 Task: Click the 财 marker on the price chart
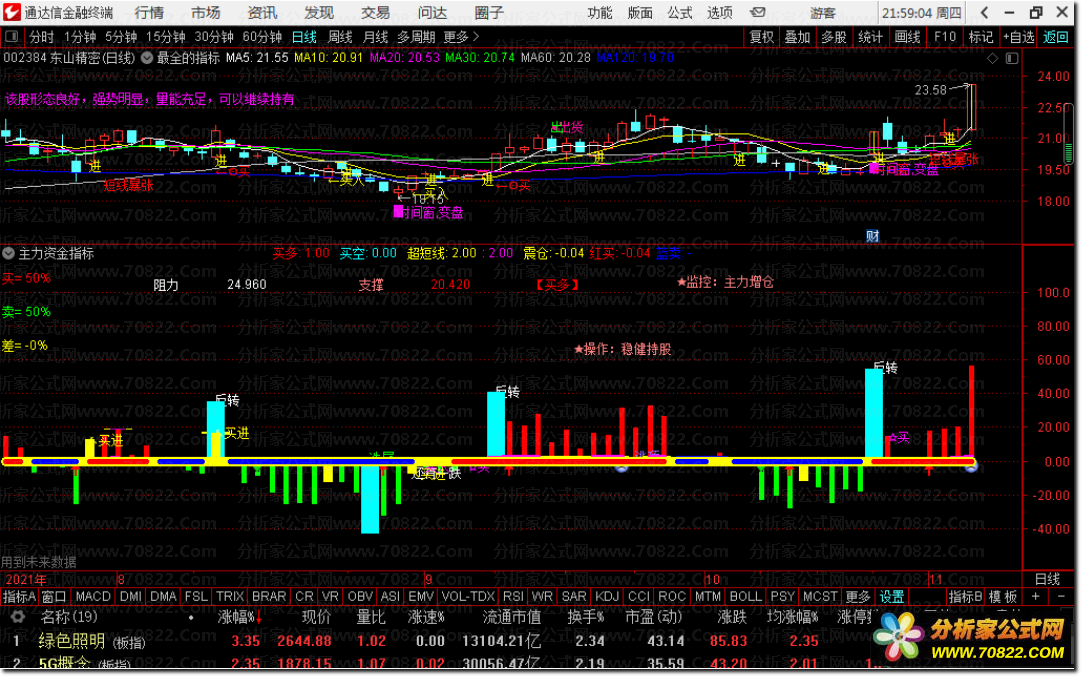click(874, 236)
